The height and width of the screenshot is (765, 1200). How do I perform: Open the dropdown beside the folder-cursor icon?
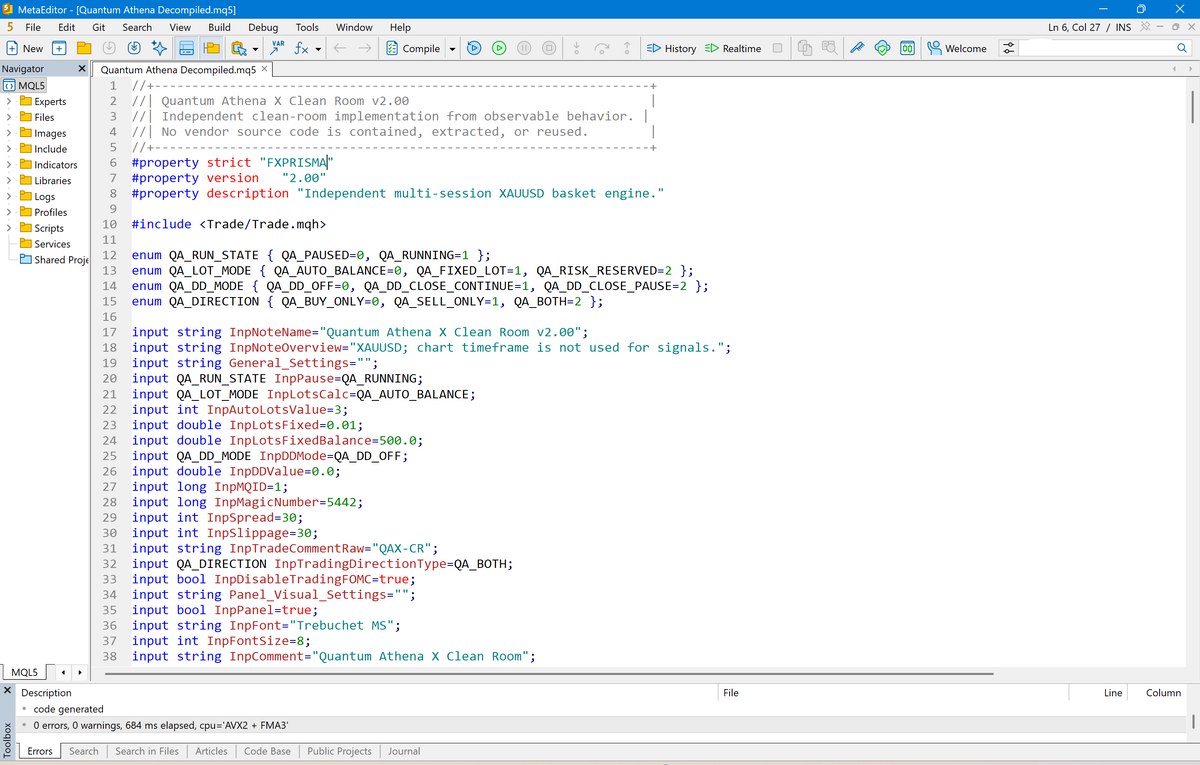(x=255, y=48)
